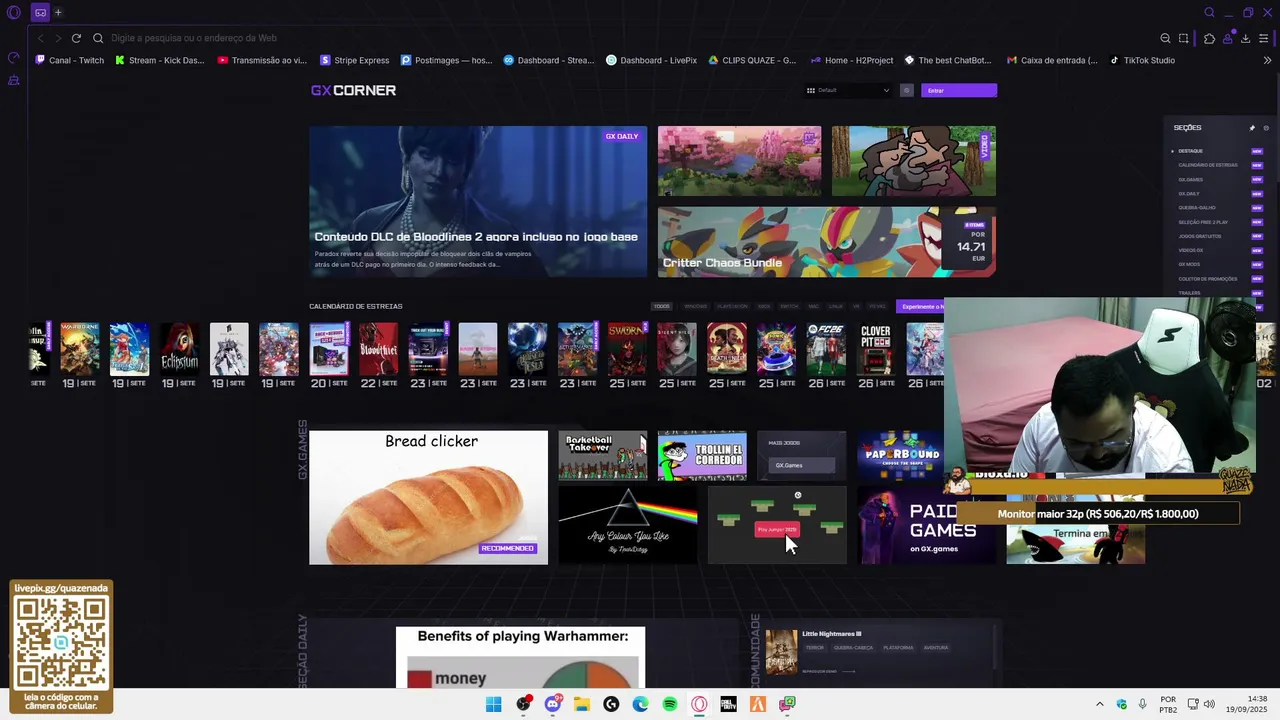
Task: Show hidden system tray icons
Action: (x=1100, y=704)
